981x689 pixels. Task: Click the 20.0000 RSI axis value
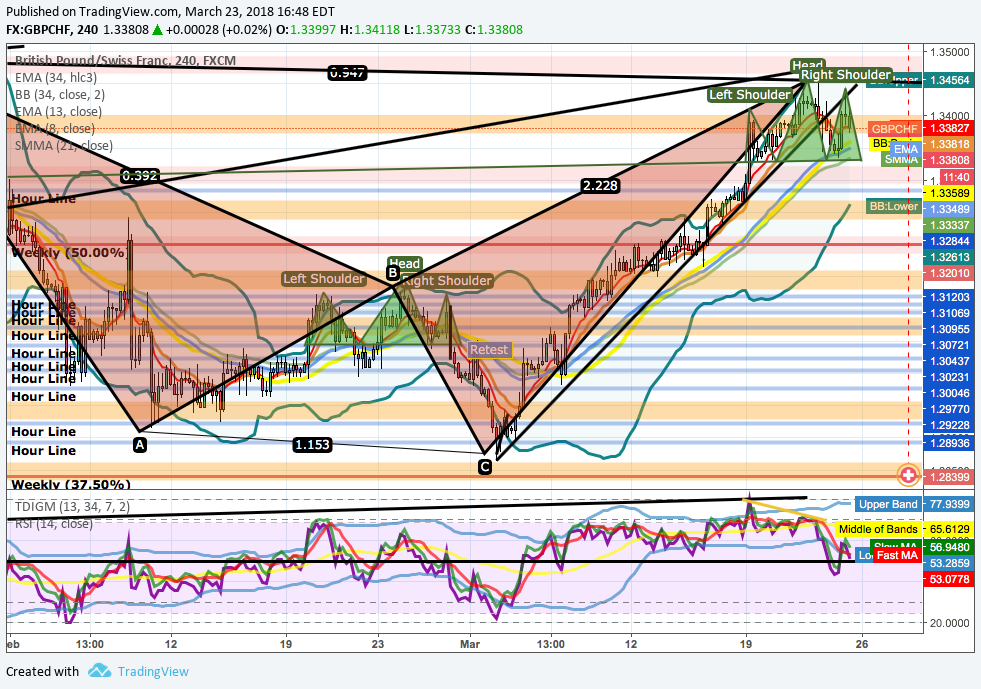tap(950, 623)
